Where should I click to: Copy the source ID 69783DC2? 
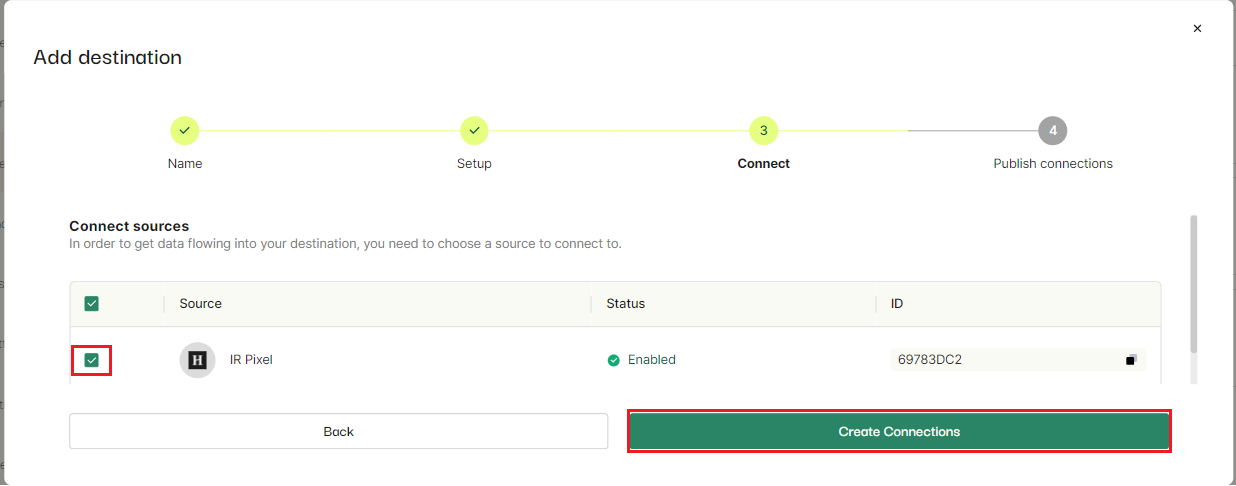pos(1131,360)
